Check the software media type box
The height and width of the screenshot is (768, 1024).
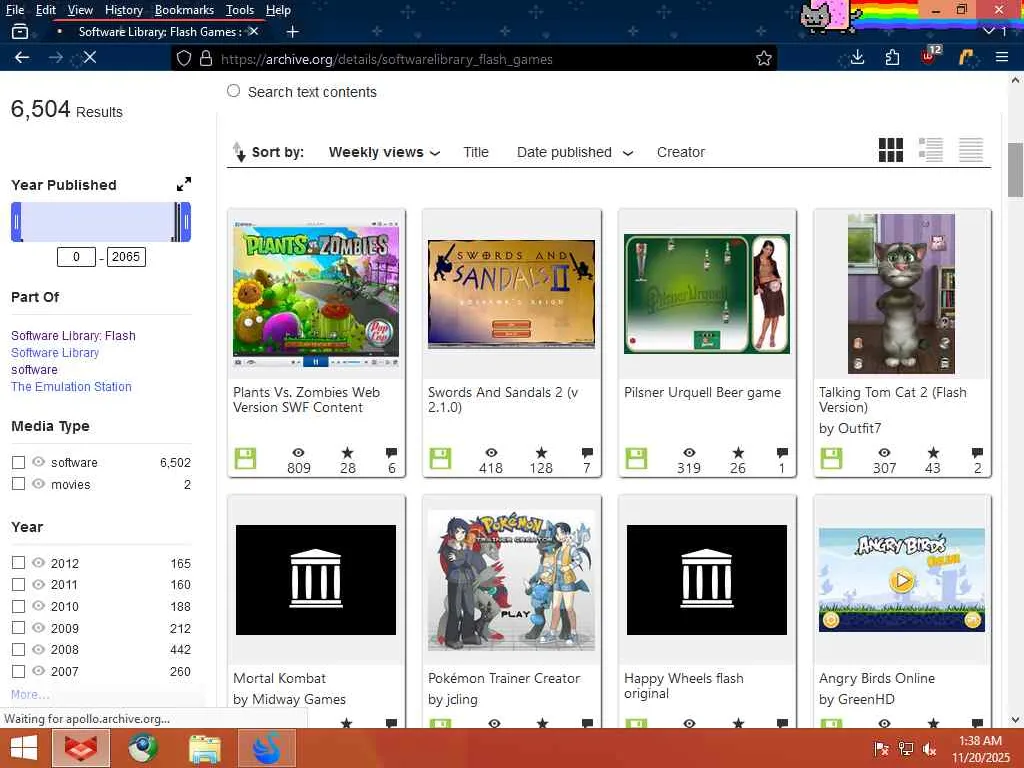(x=18, y=462)
